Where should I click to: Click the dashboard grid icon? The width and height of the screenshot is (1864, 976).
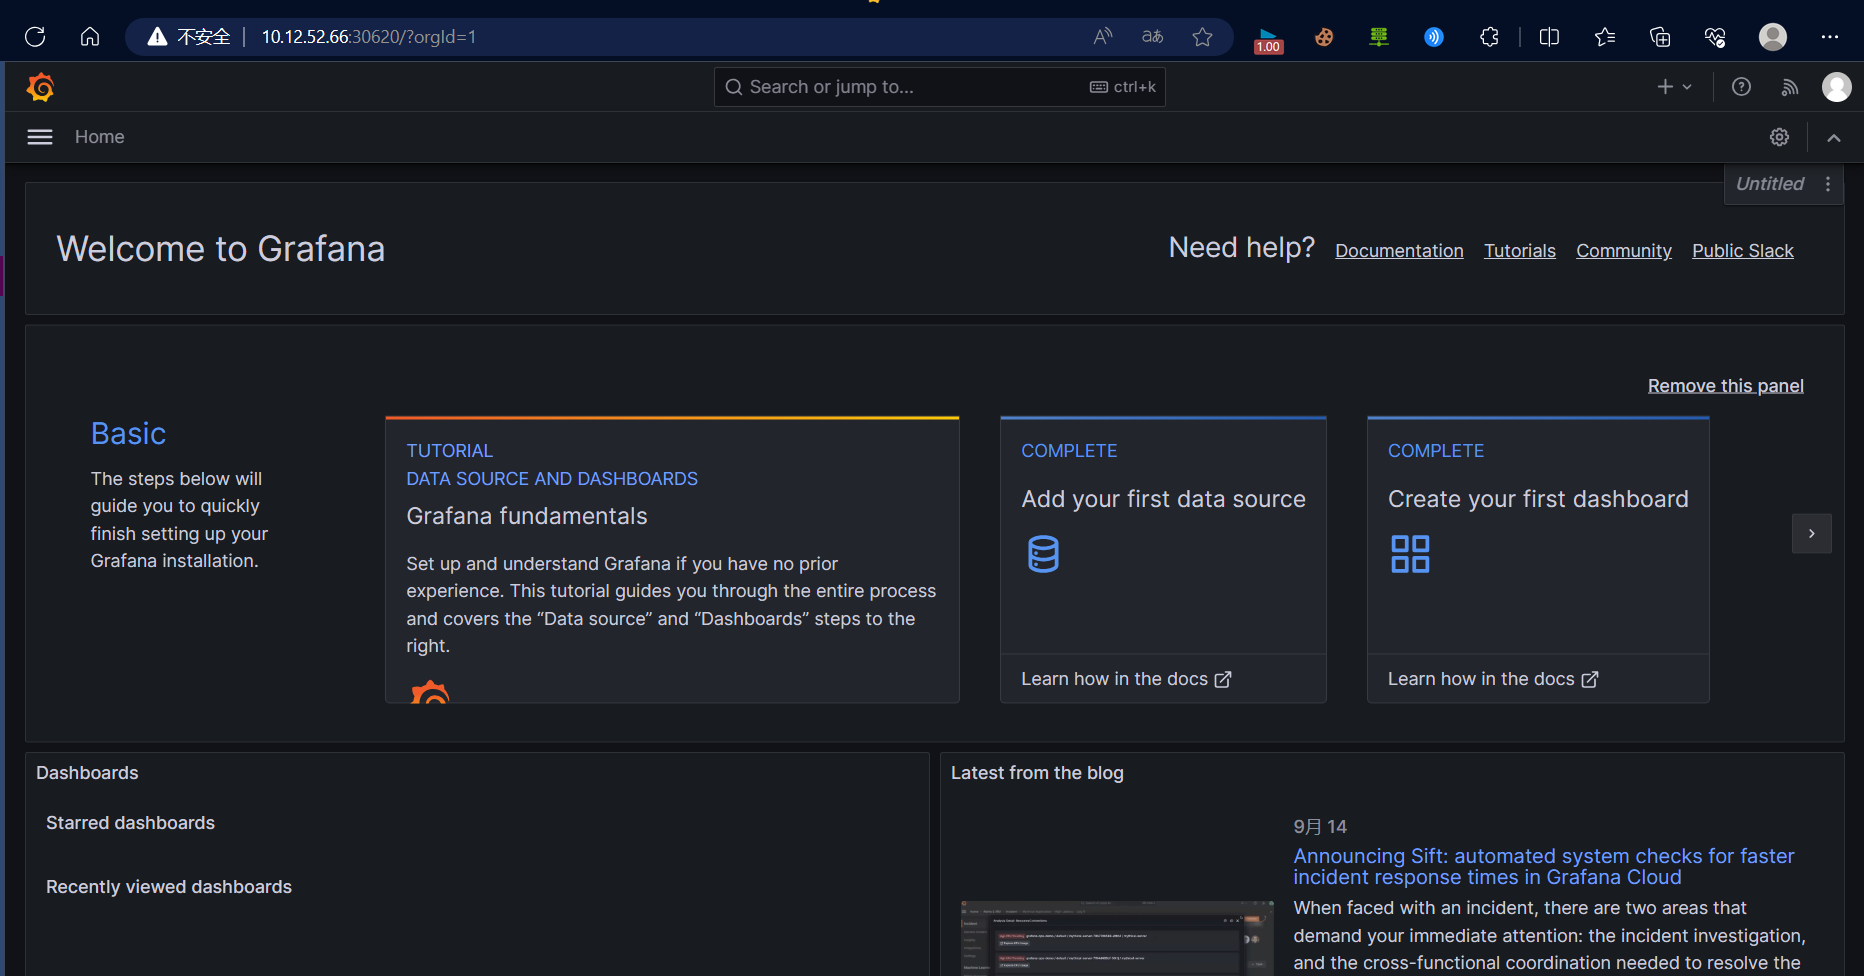1410,554
